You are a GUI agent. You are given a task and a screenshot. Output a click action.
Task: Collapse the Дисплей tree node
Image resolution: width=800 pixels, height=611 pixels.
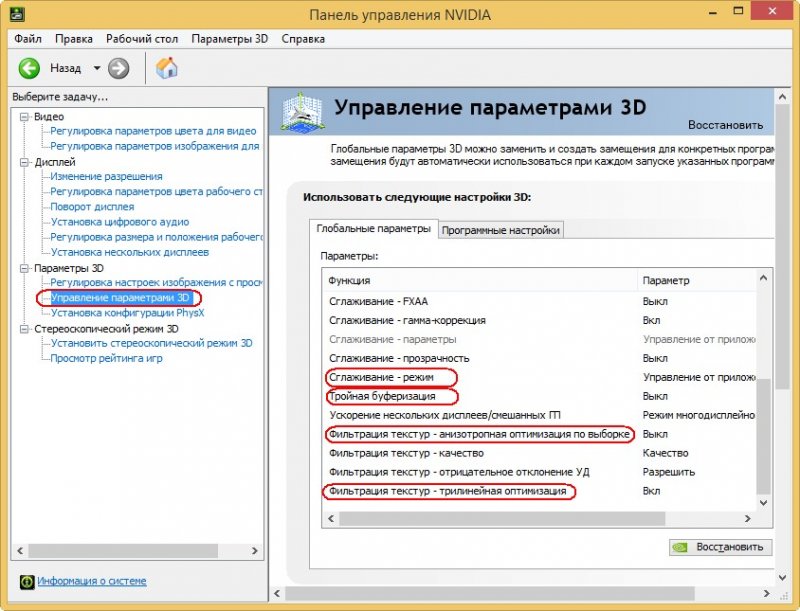tap(24, 162)
